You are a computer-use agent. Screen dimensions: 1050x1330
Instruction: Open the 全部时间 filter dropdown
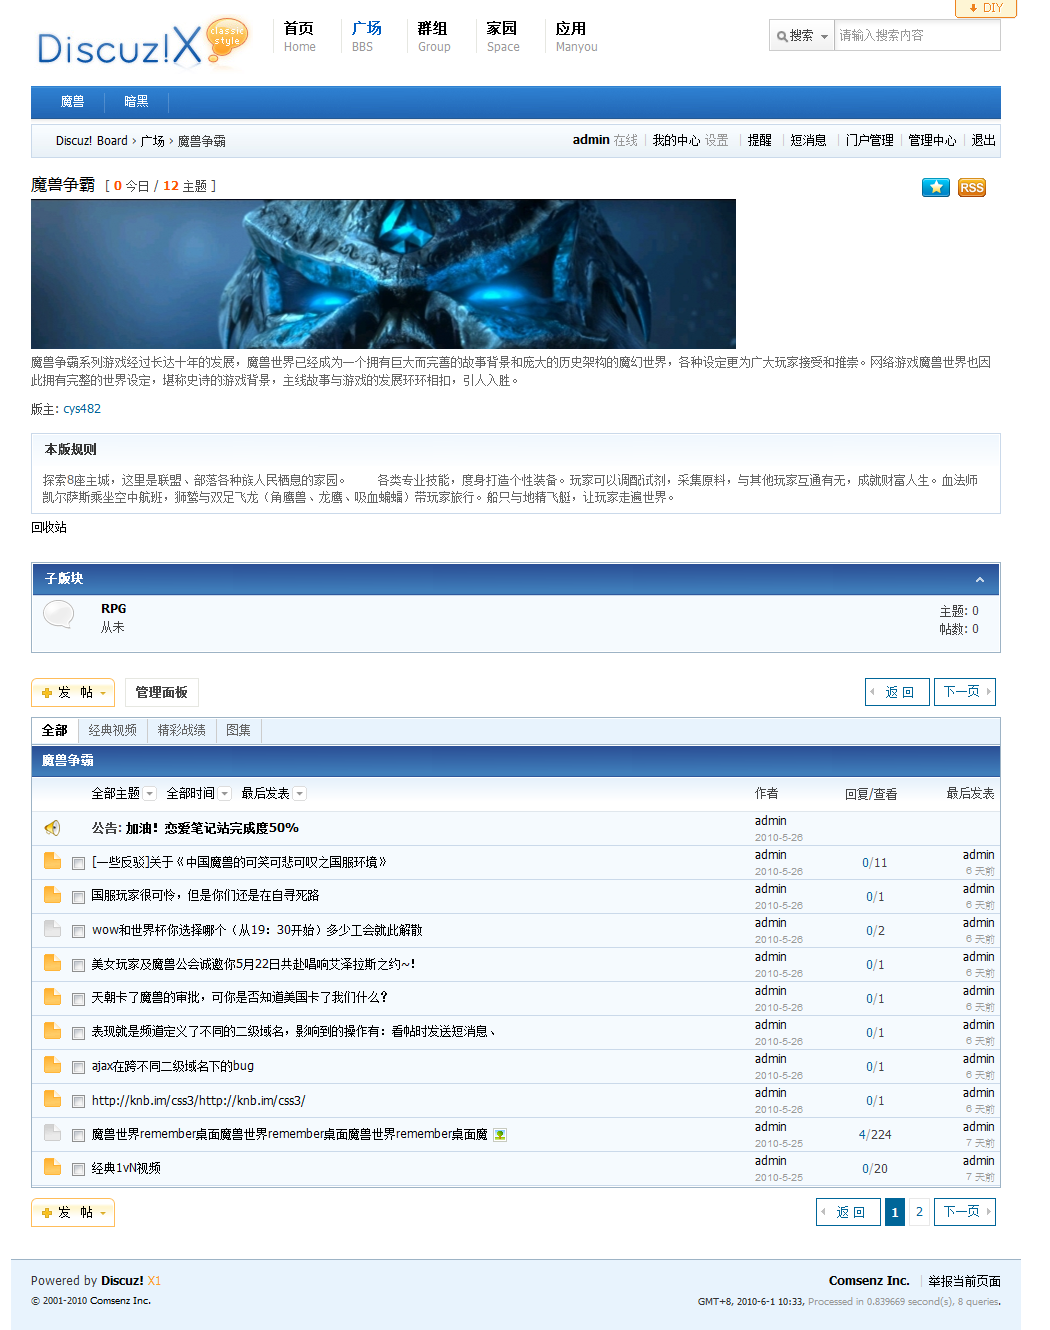pyautogui.click(x=198, y=793)
